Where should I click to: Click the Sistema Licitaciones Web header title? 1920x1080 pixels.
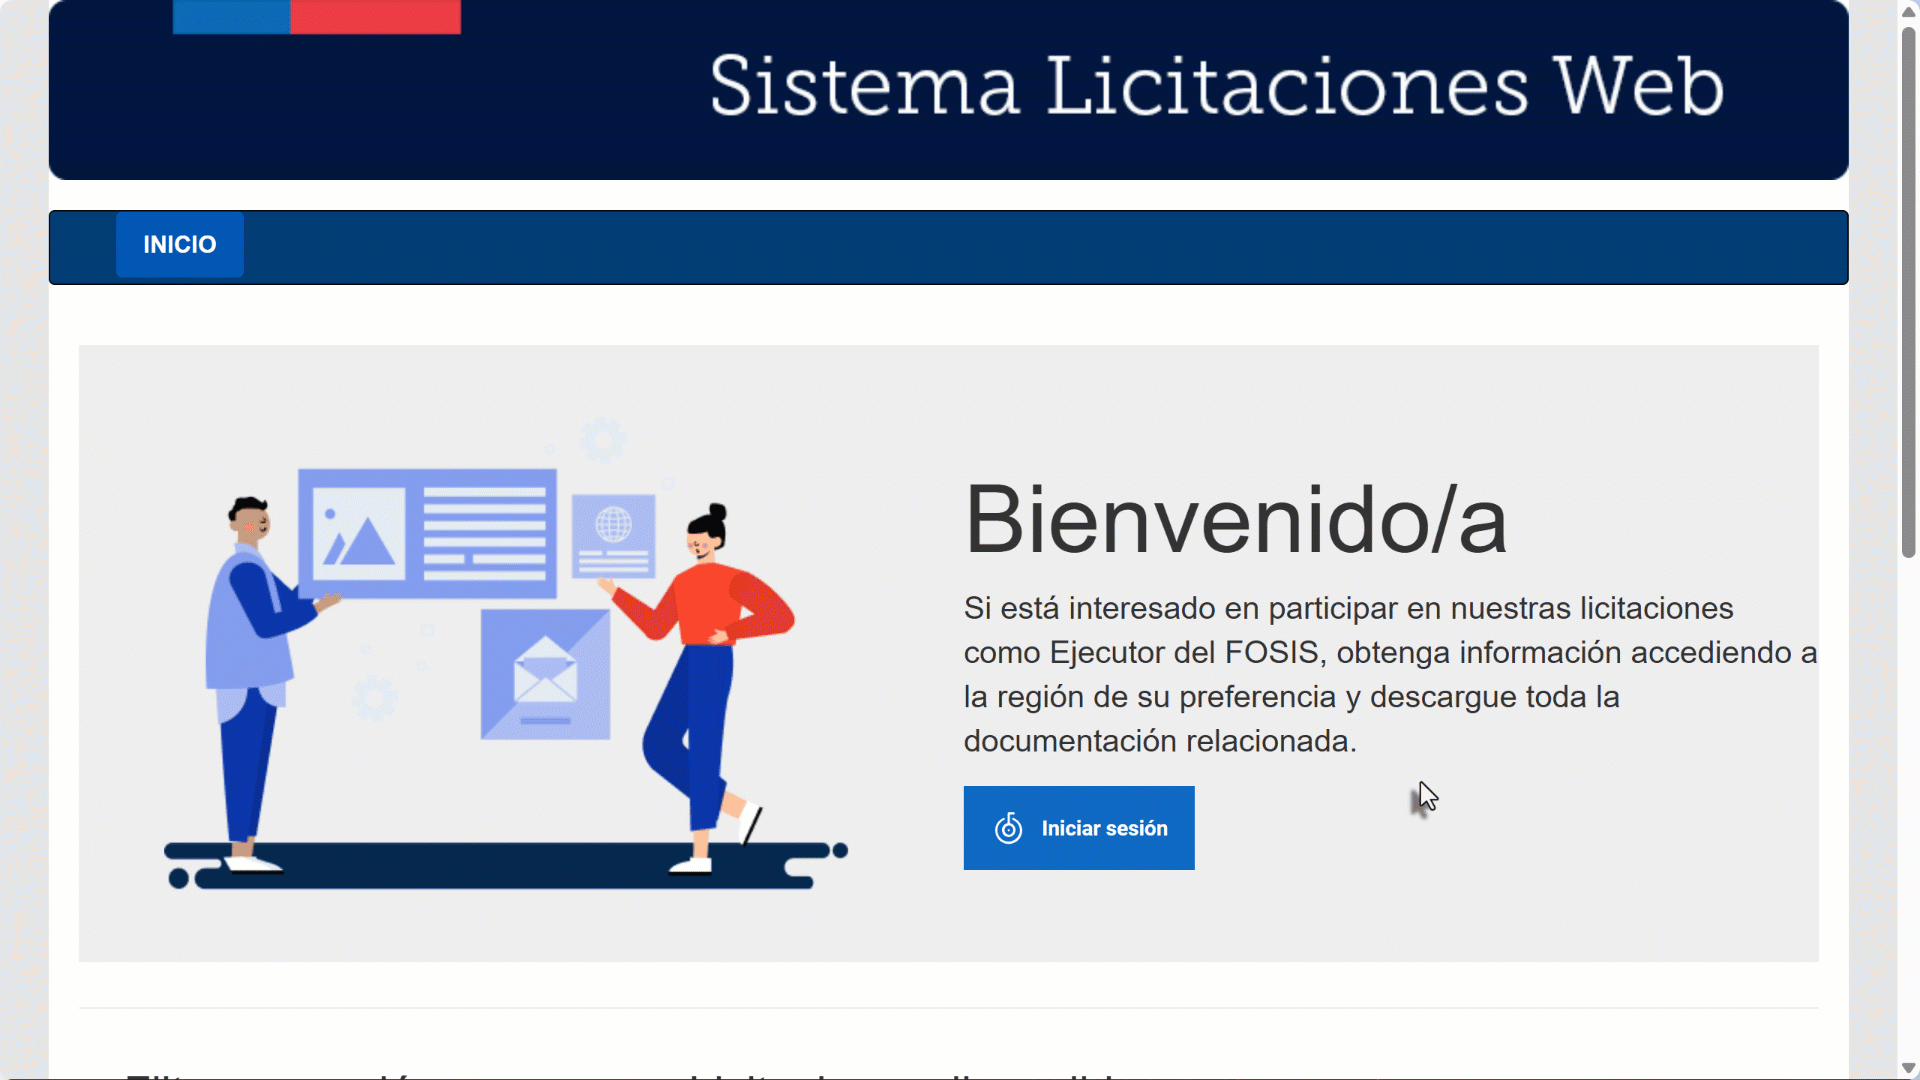pos(1216,86)
